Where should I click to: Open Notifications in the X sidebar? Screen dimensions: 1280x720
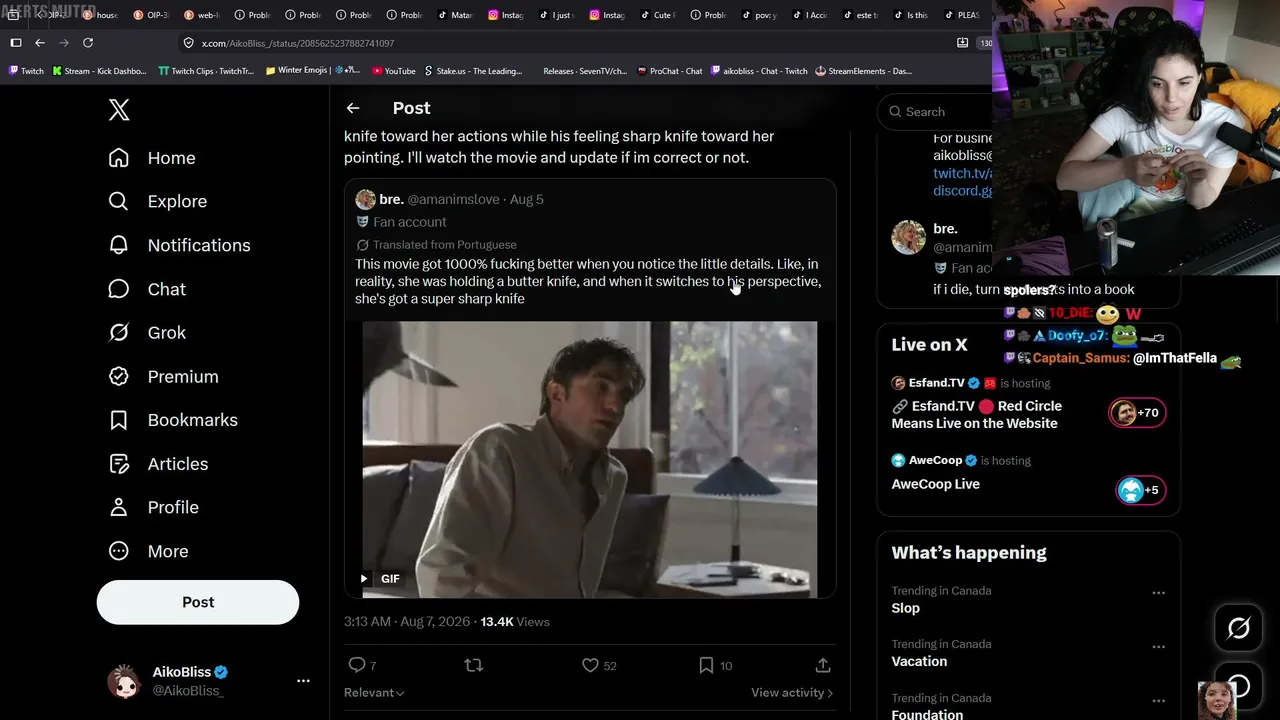(x=179, y=245)
